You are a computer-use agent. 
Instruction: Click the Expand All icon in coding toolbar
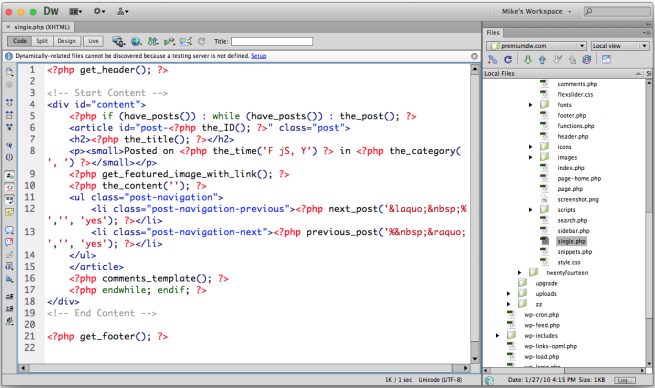click(x=9, y=127)
